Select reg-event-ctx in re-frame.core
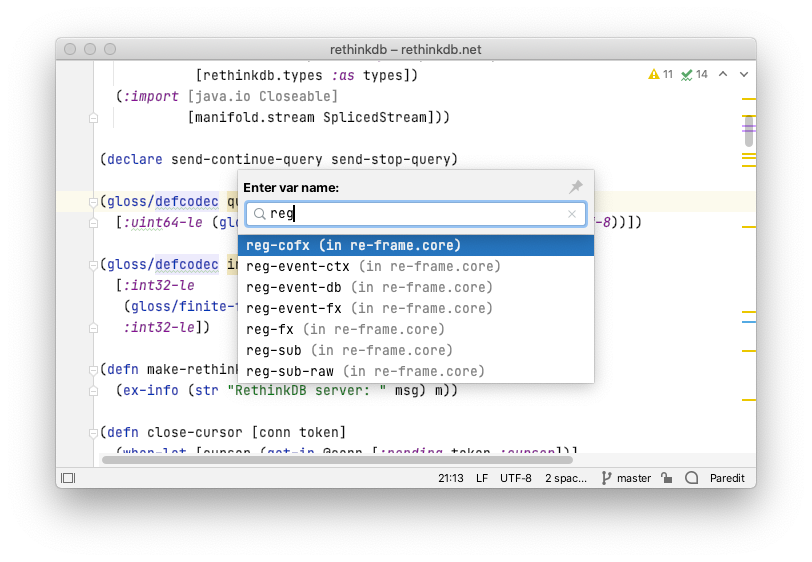812x562 pixels. 416,266
